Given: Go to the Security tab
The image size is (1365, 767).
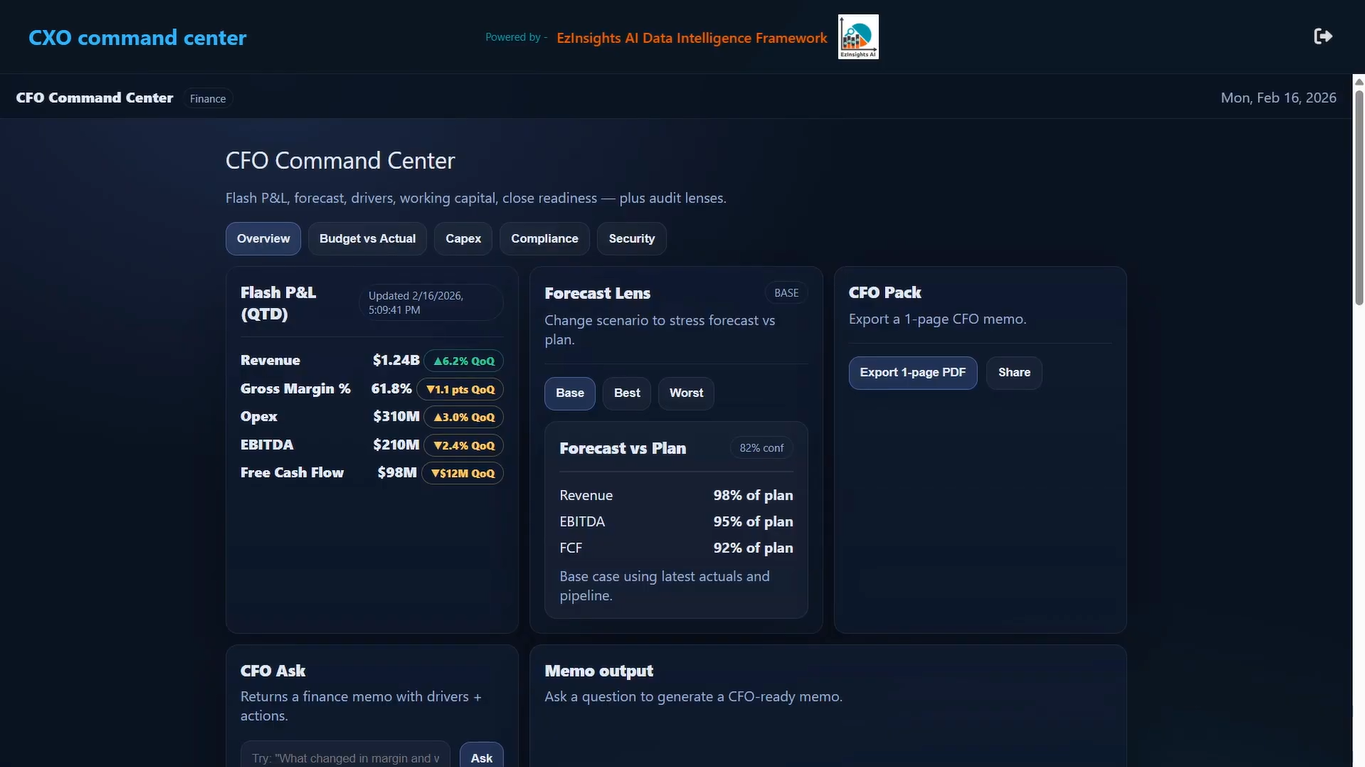Looking at the screenshot, I should [x=632, y=239].
